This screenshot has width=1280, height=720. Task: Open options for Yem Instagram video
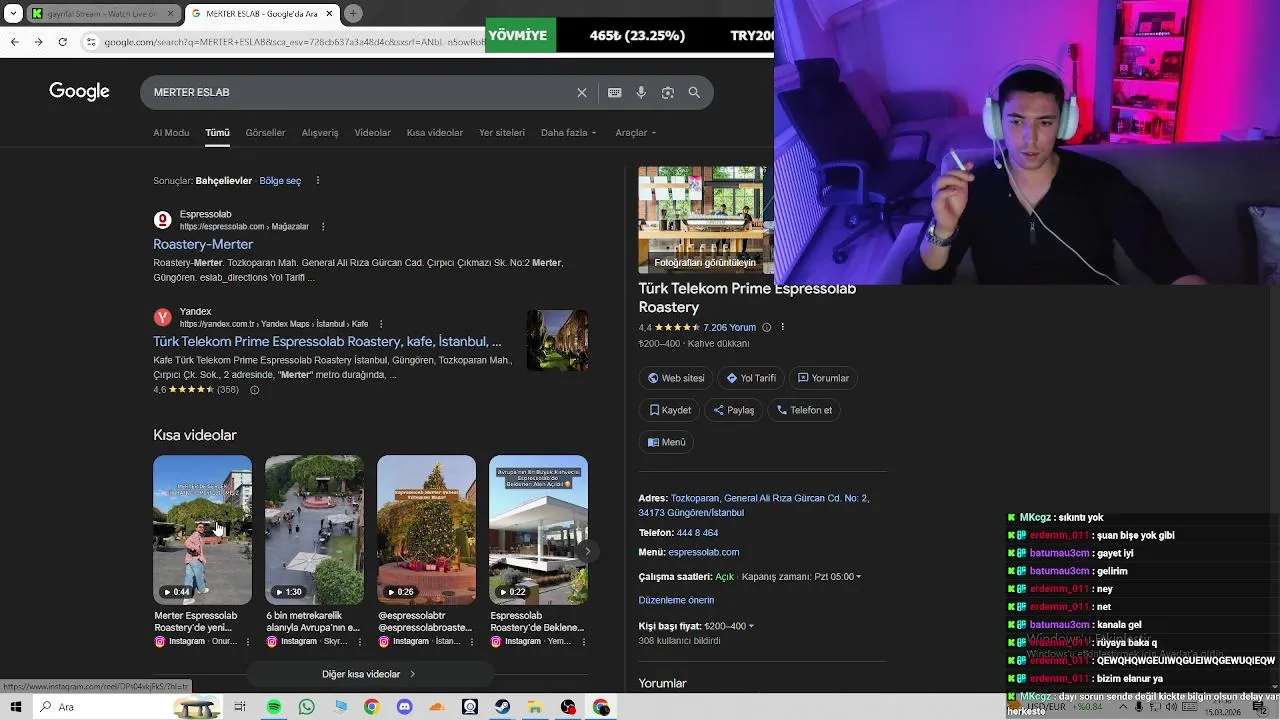(x=584, y=642)
